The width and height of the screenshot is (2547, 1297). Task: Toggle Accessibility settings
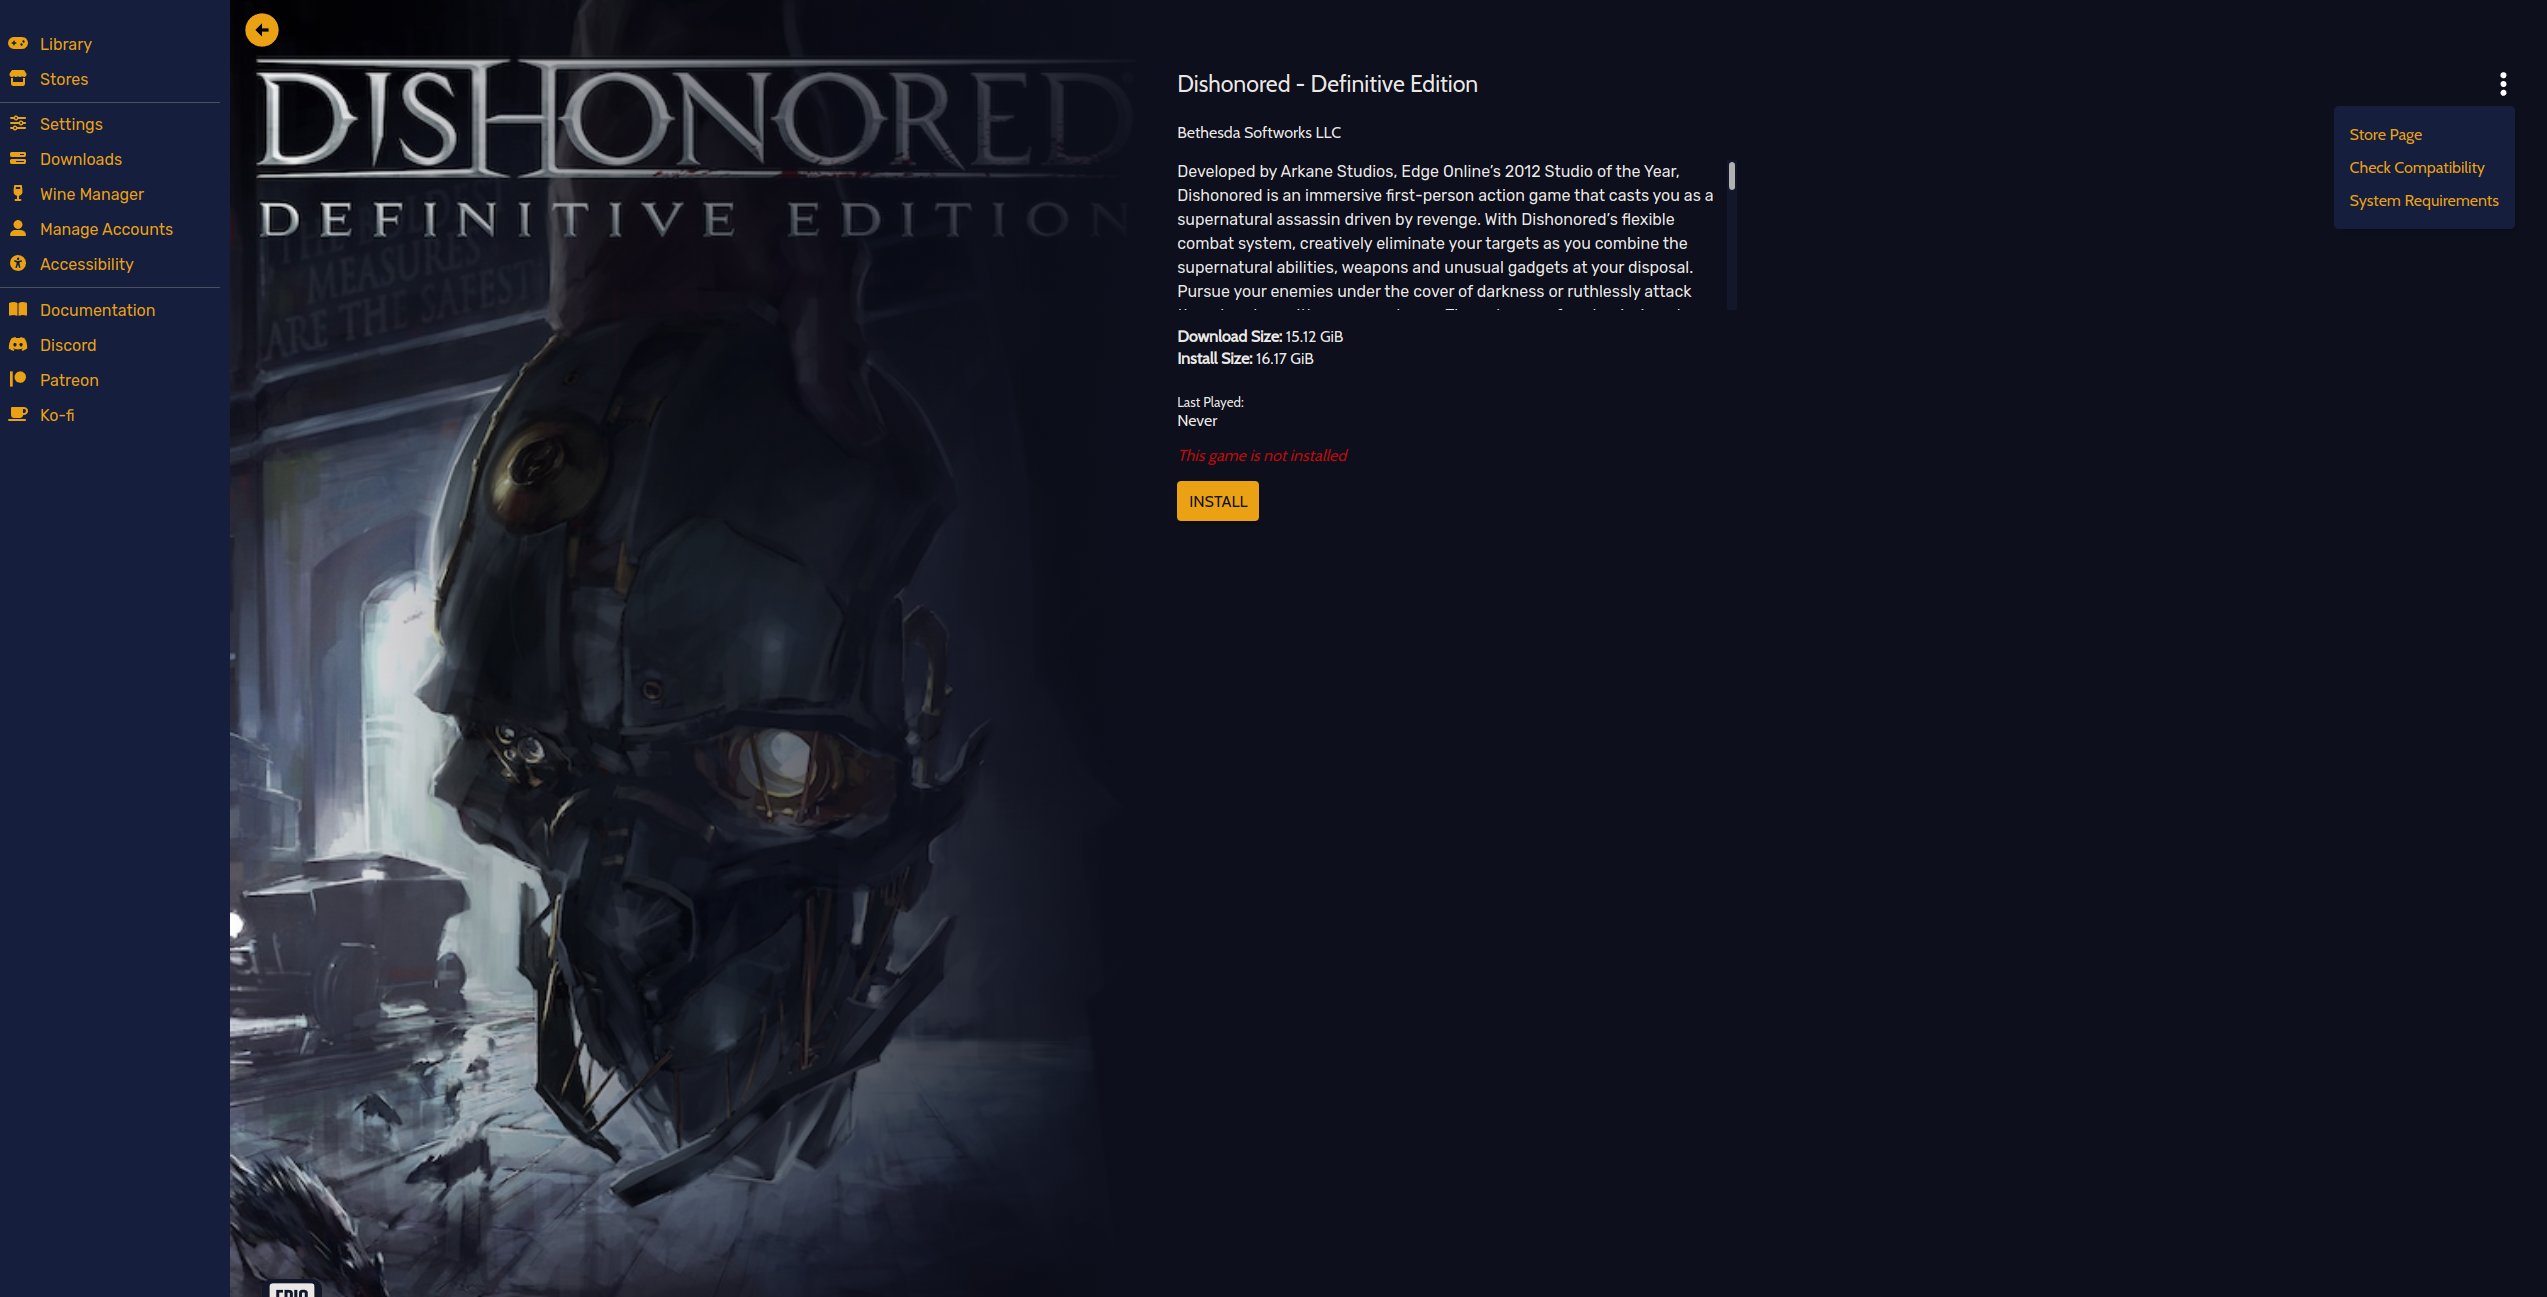(x=86, y=263)
